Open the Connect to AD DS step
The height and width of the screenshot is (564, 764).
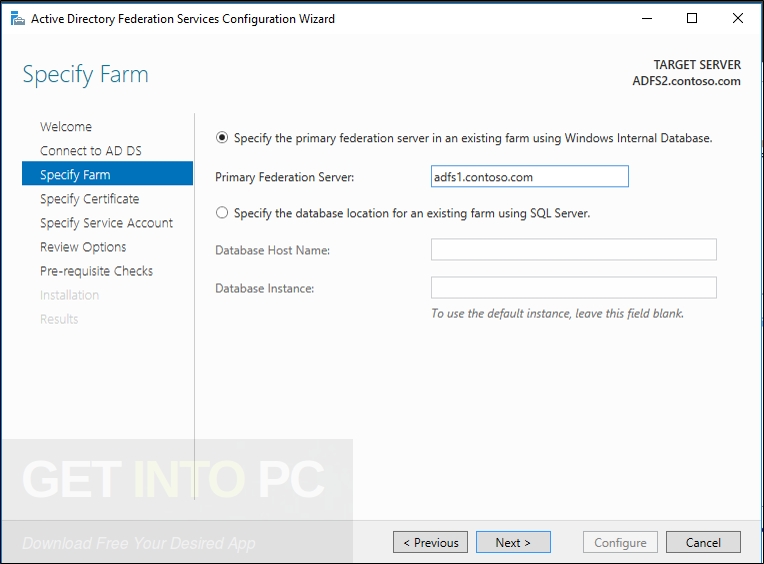(91, 150)
